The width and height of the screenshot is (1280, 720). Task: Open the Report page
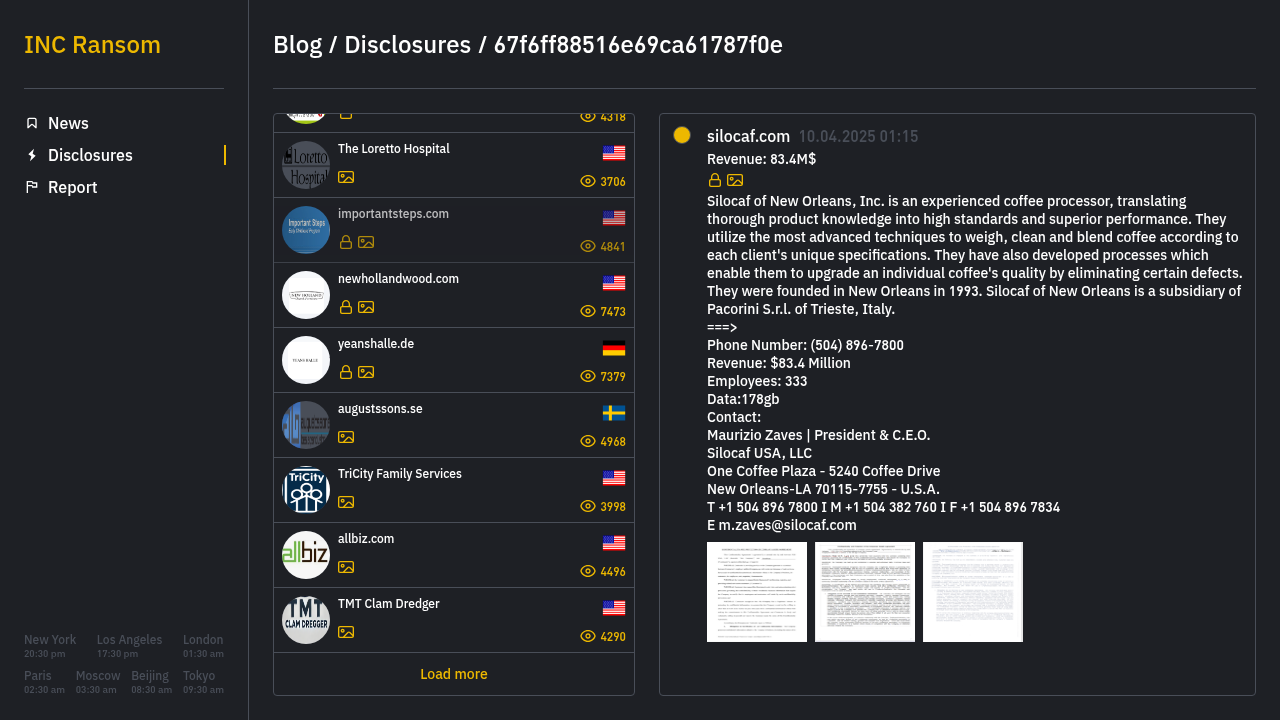[72, 187]
